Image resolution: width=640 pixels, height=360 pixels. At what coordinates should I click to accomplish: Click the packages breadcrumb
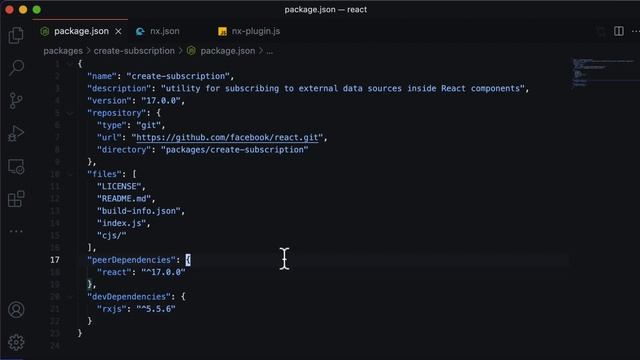[63, 51]
